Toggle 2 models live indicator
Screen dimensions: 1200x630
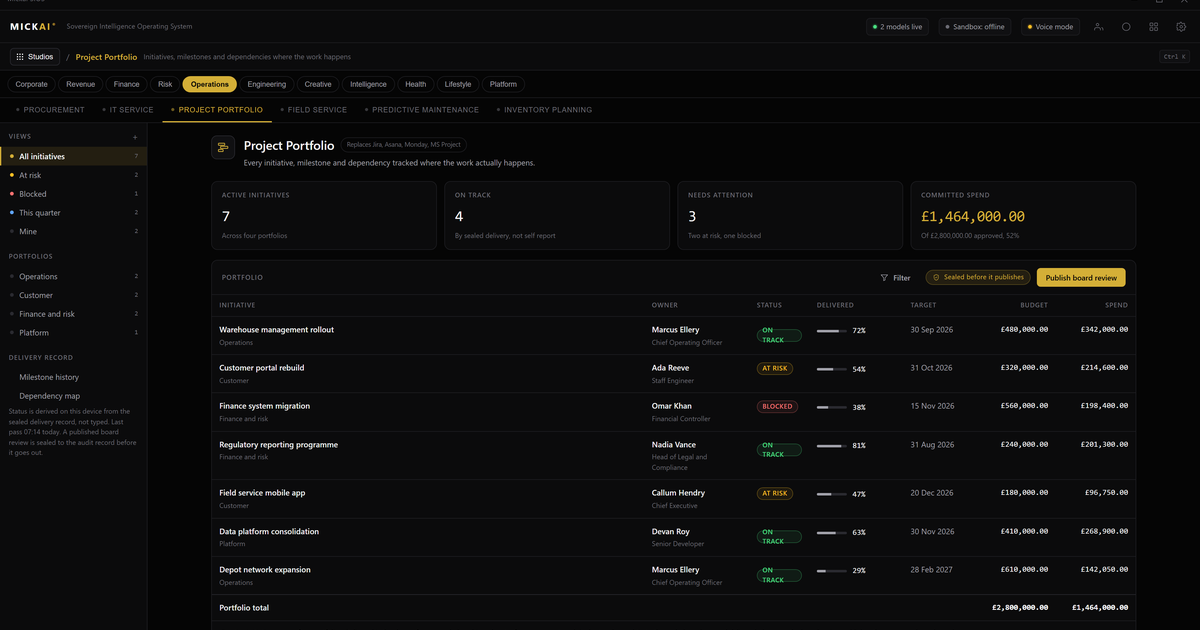pos(899,27)
